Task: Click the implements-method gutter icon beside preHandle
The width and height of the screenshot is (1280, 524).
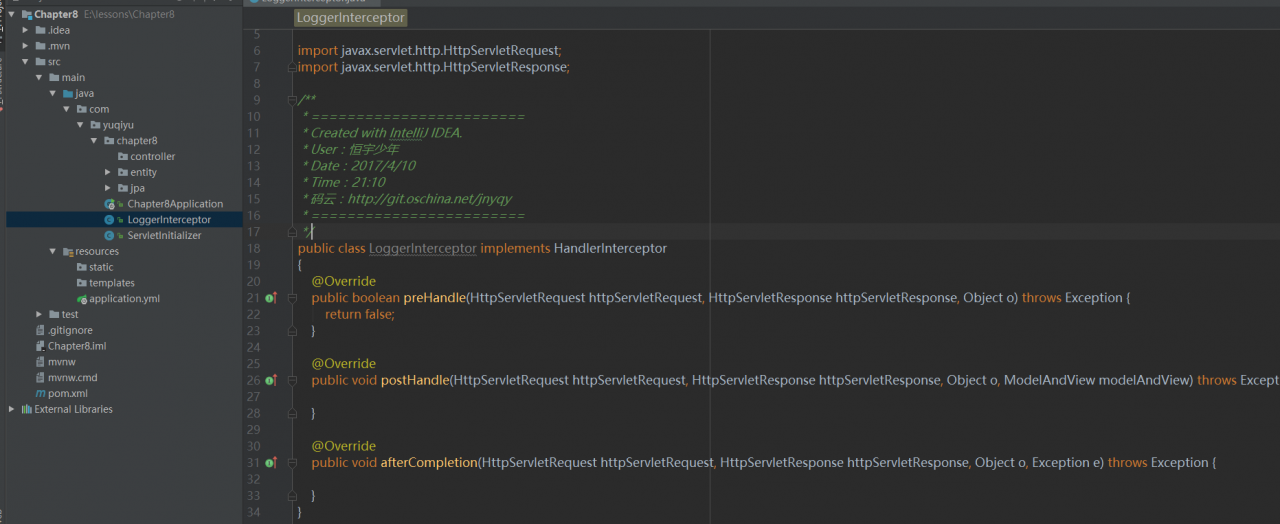Action: click(270, 298)
